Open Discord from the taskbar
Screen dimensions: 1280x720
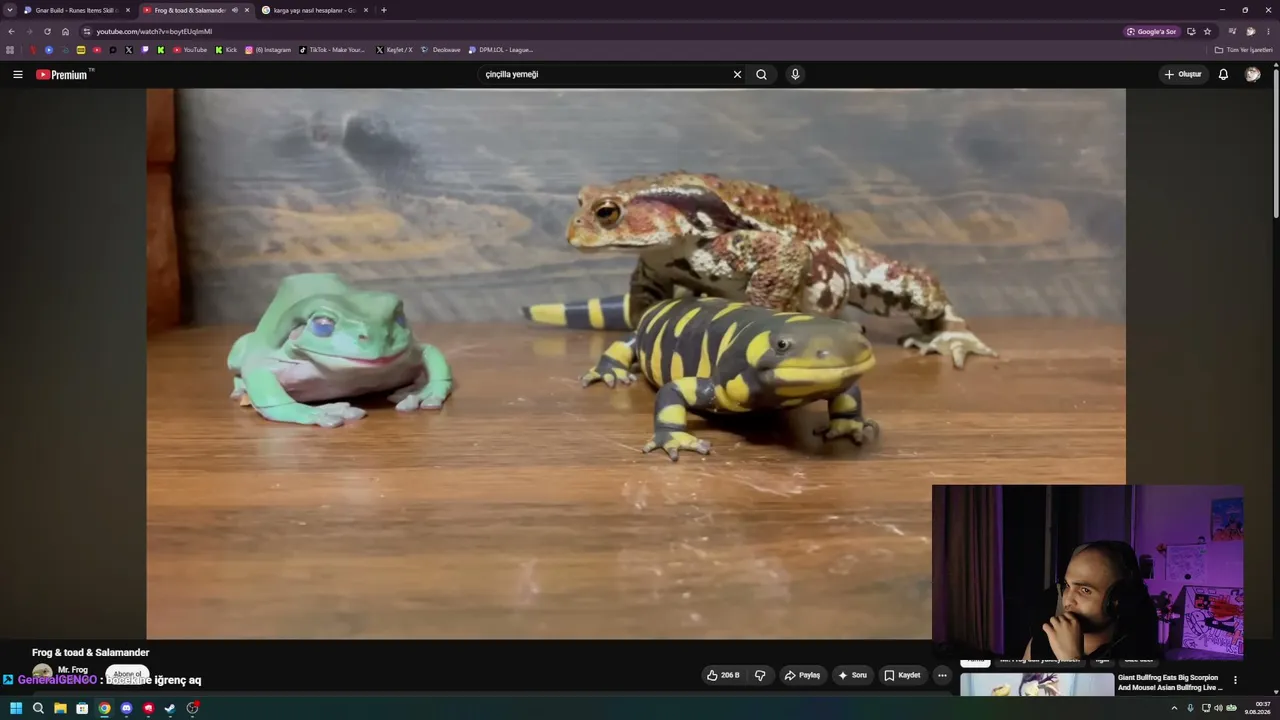(126, 708)
